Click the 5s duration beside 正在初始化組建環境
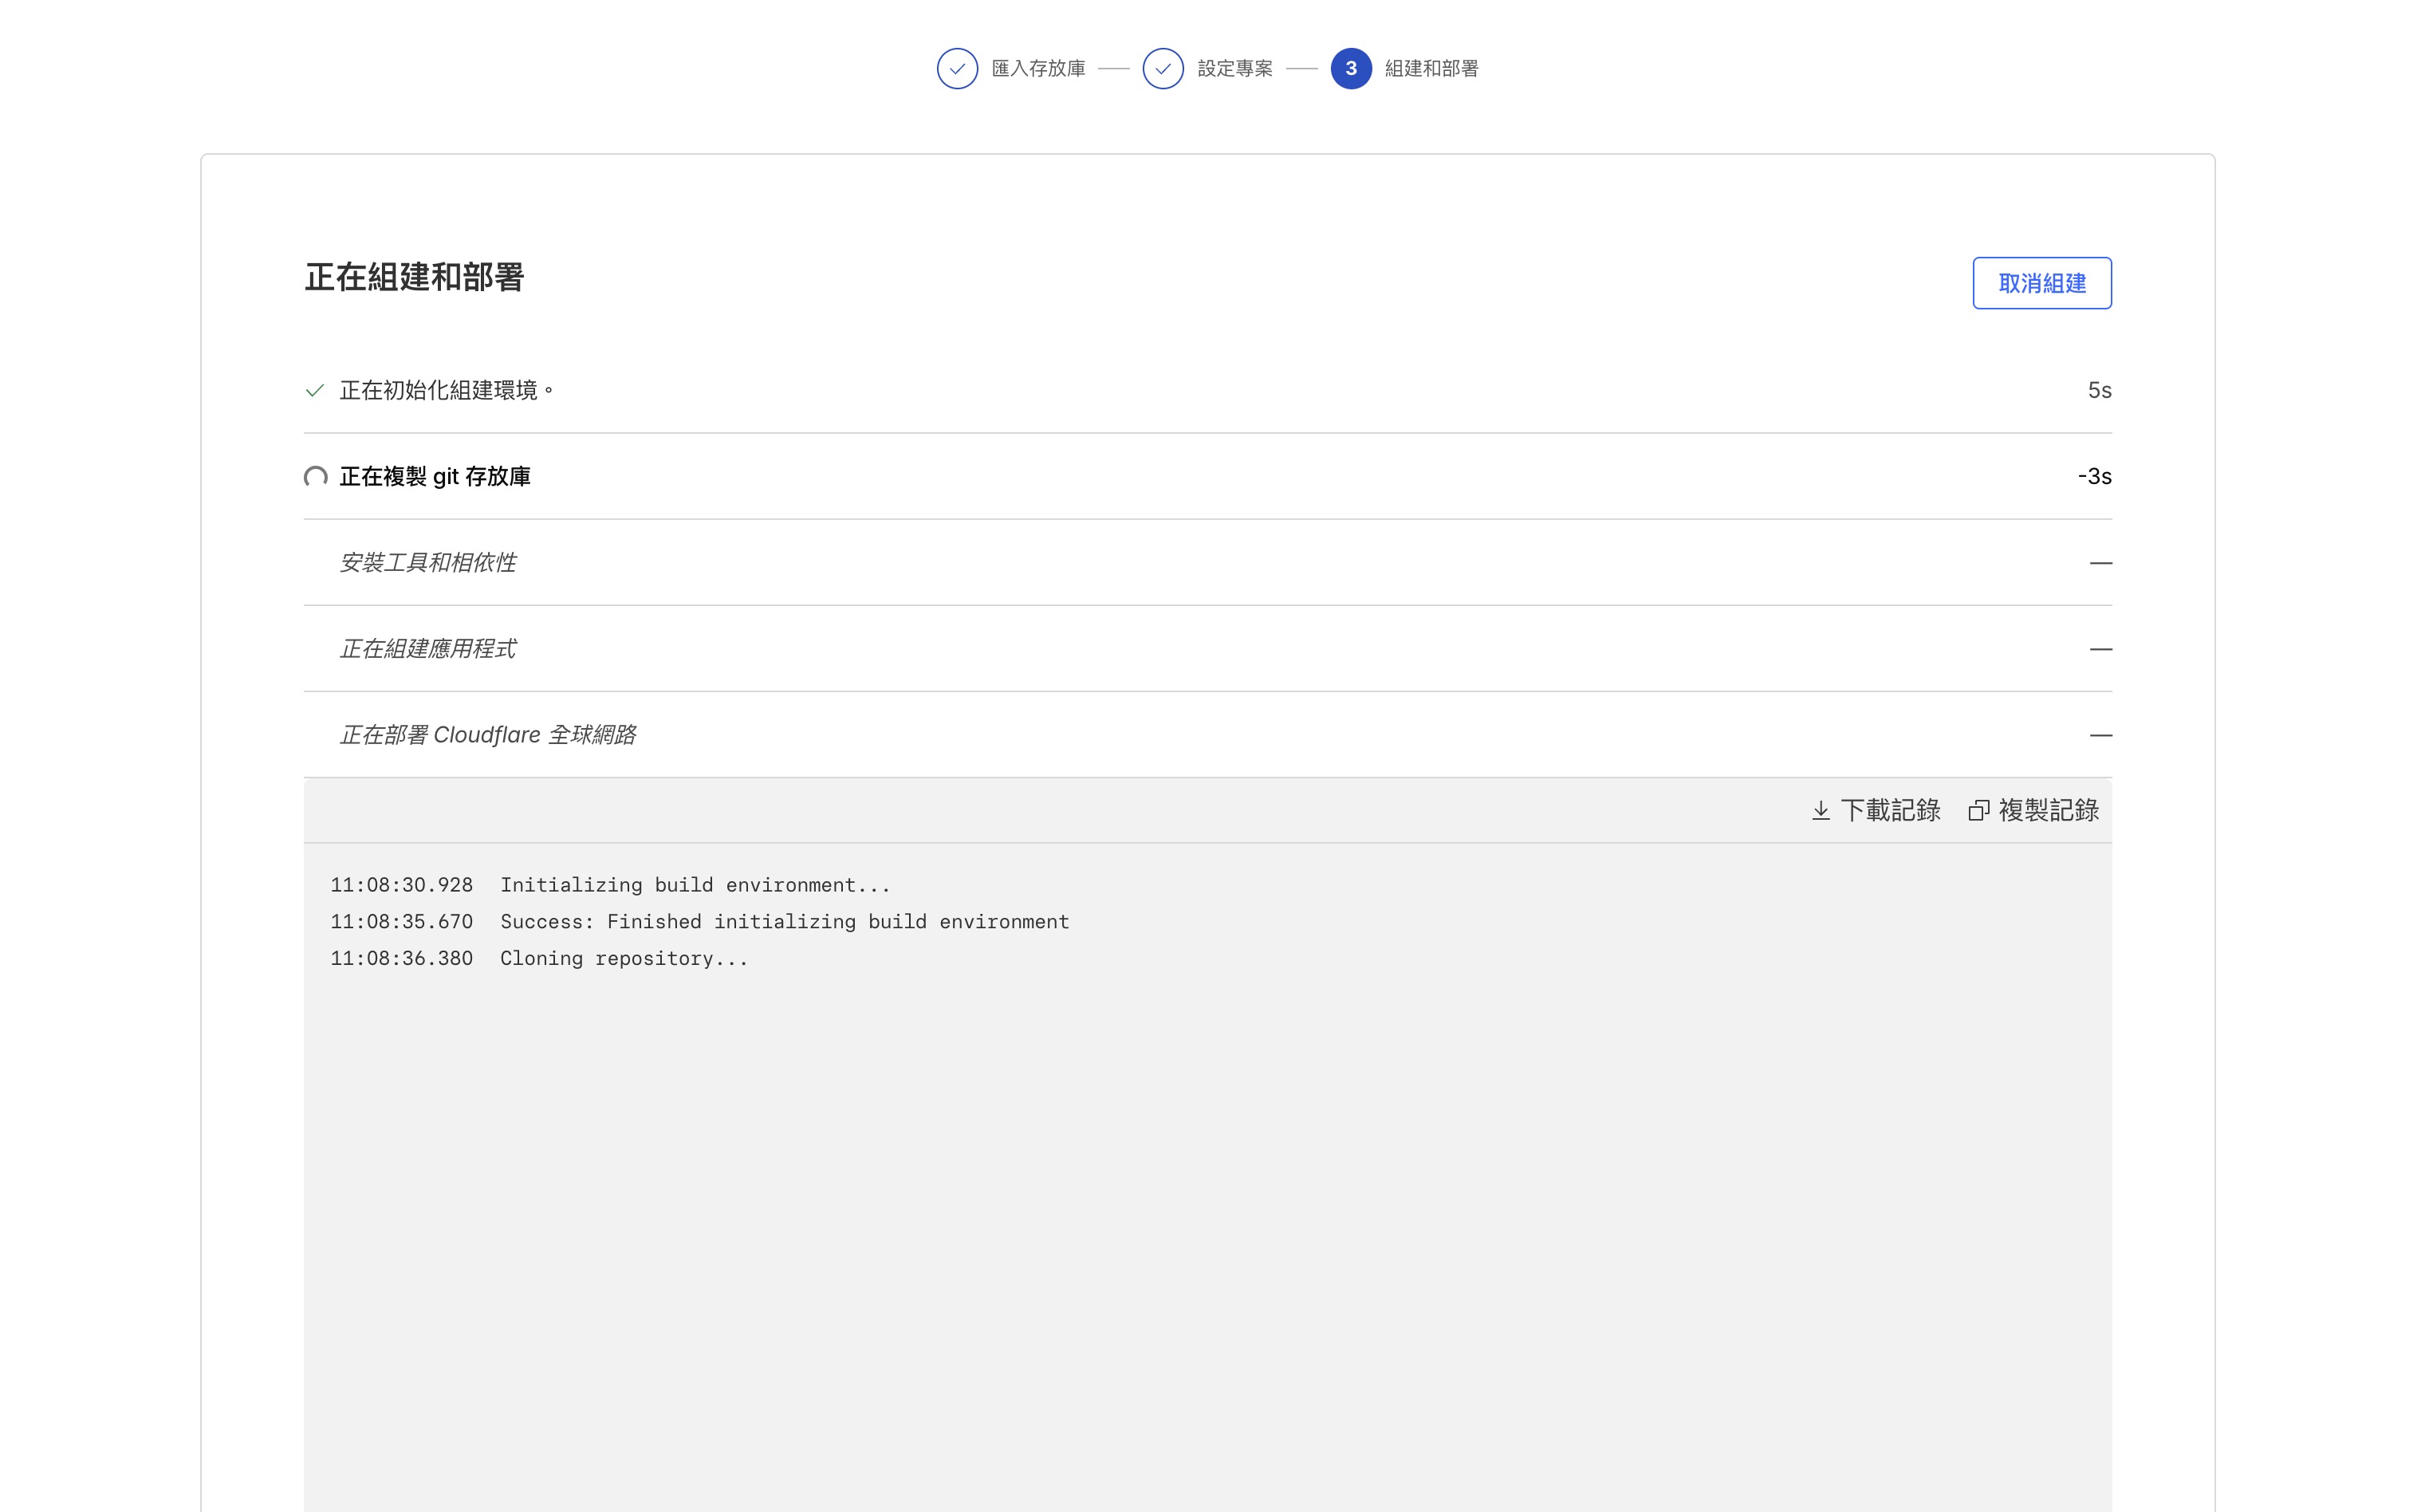This screenshot has width=2421, height=1512. coord(2098,390)
